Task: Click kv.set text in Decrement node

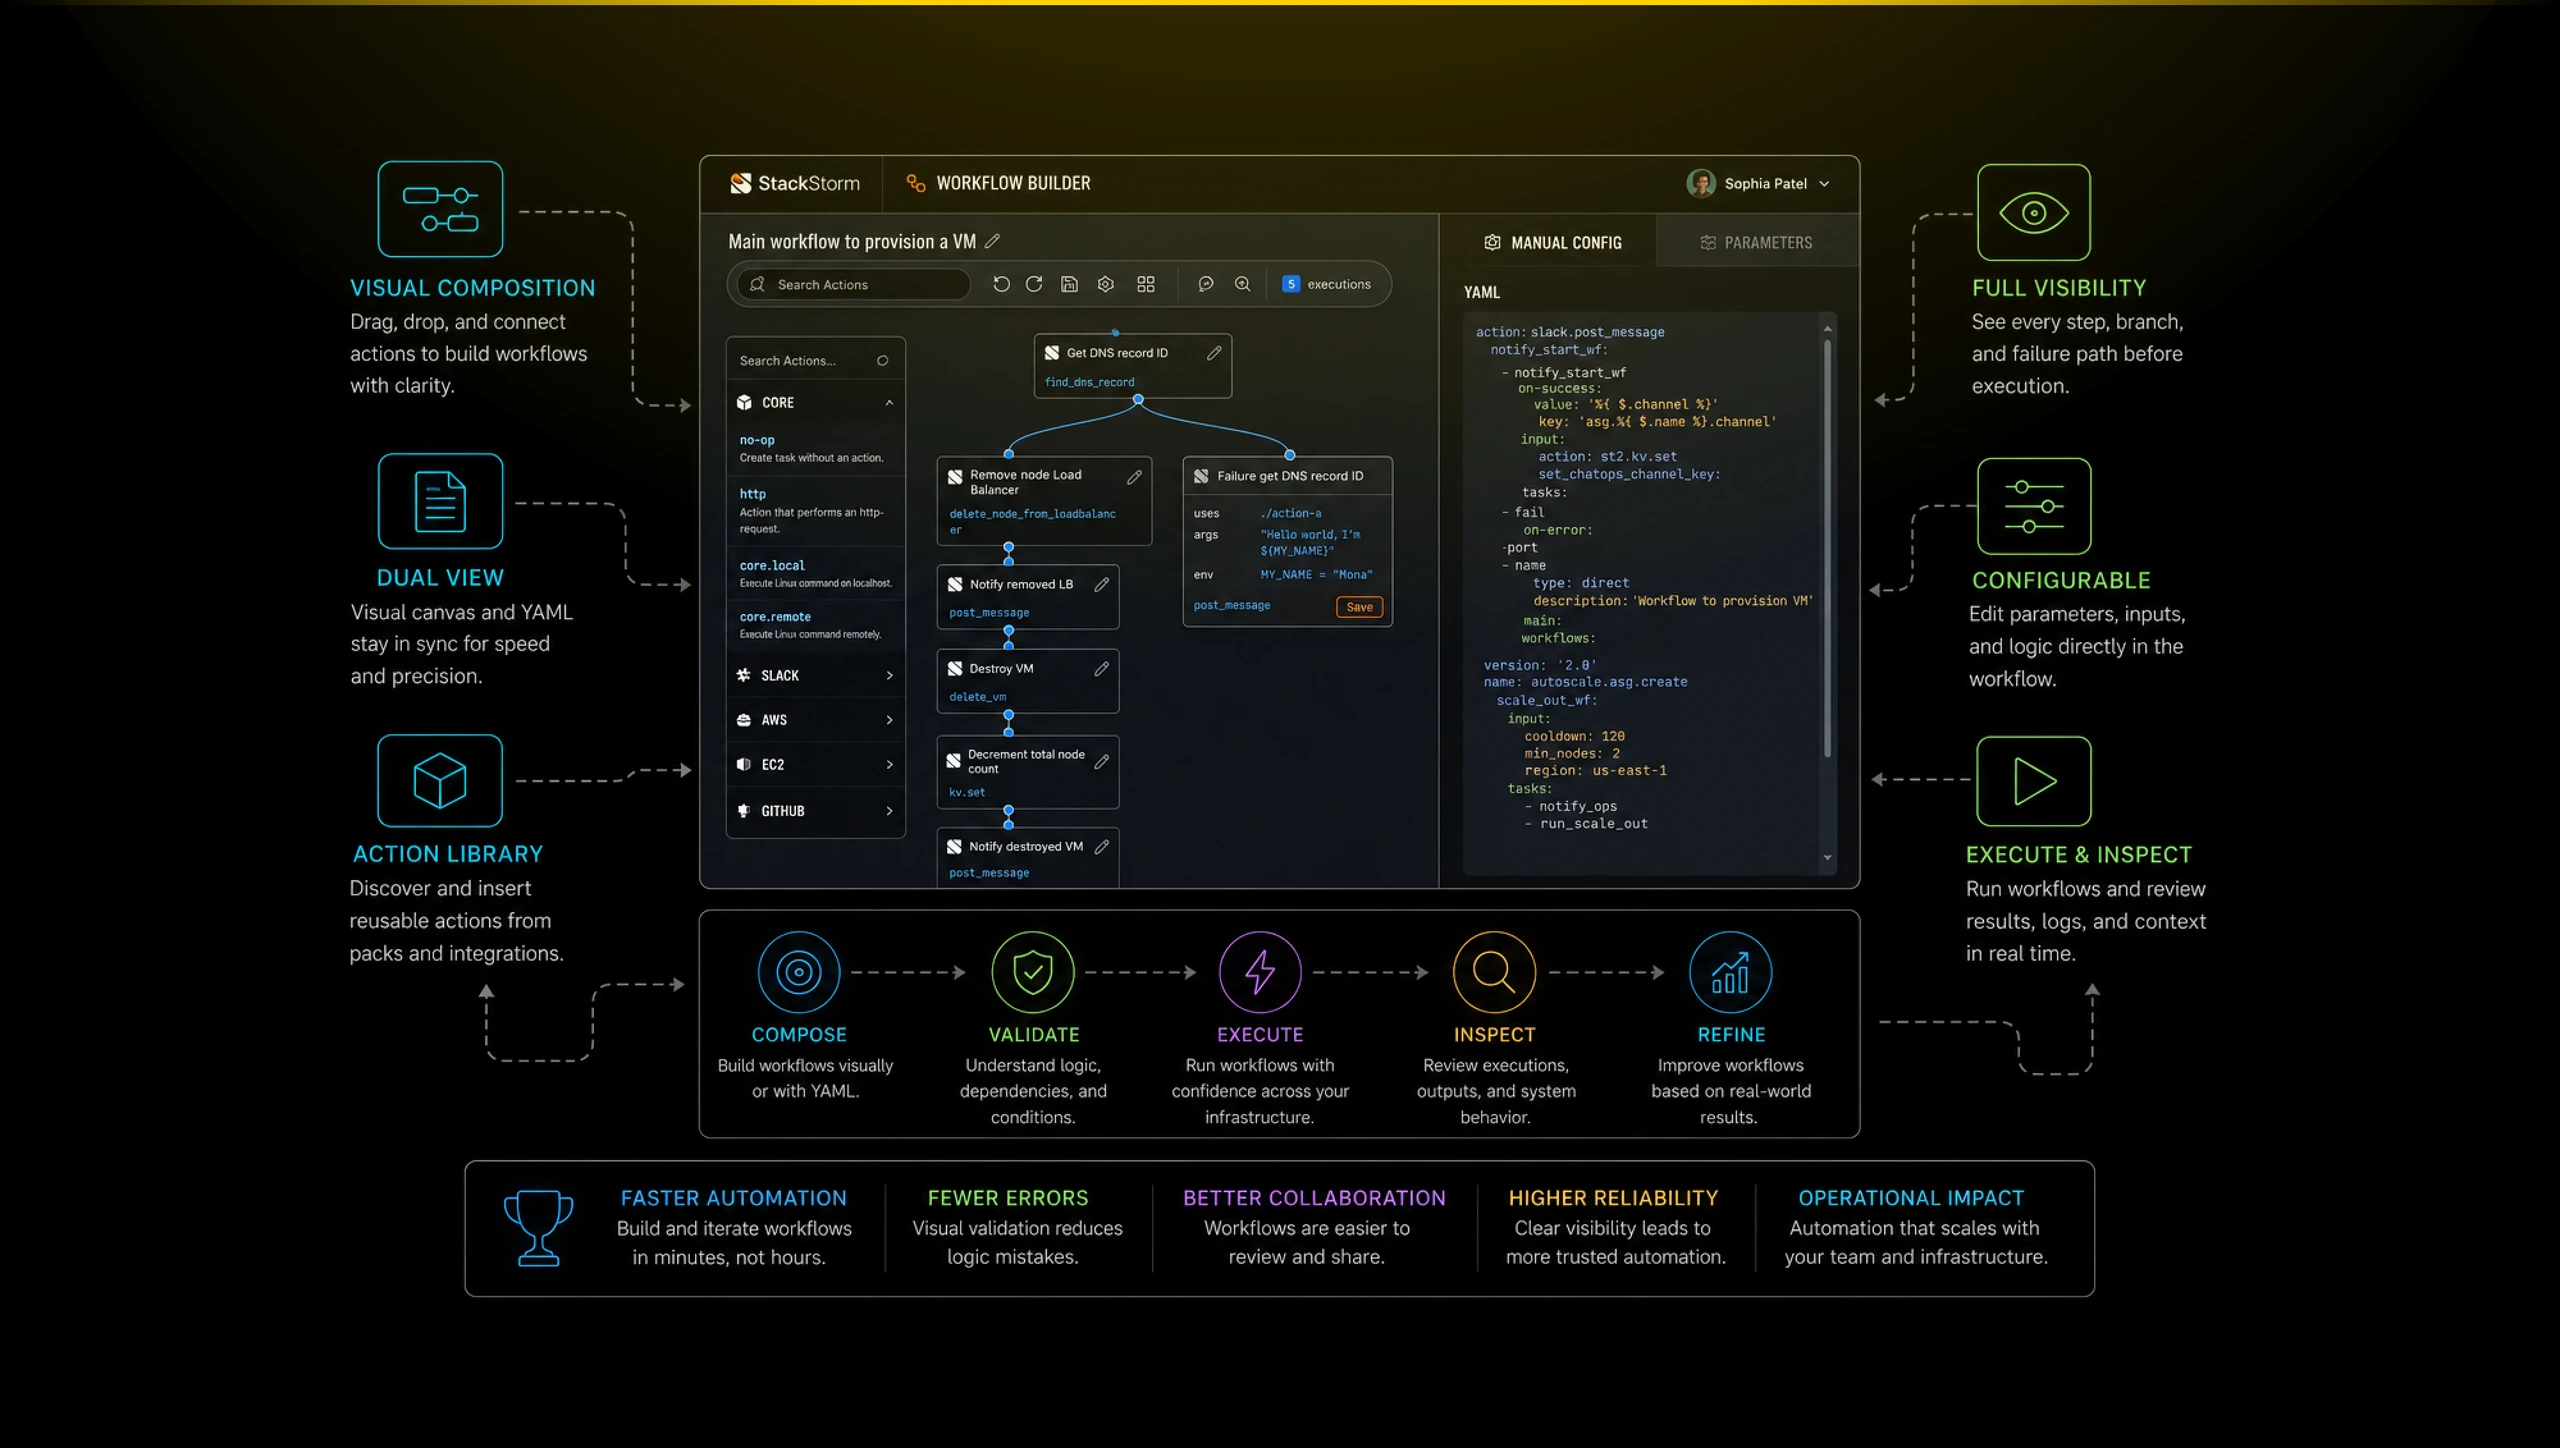Action: [967, 792]
